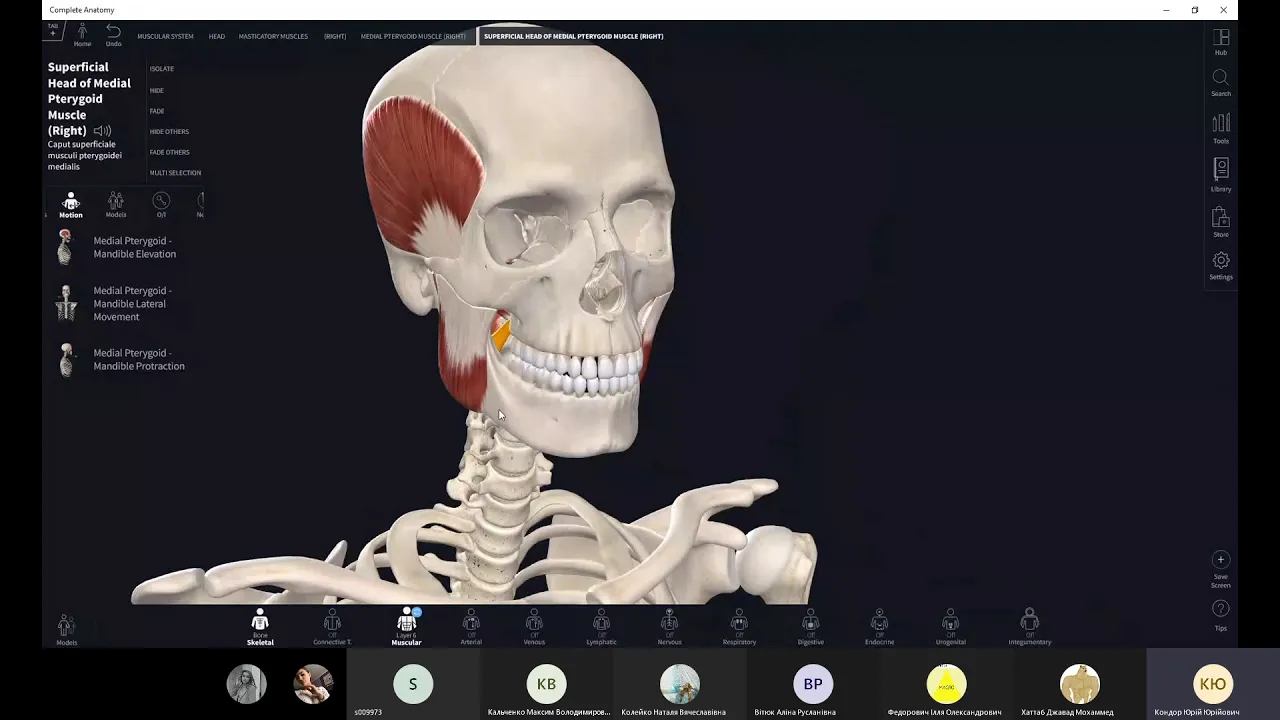
Task: Click the Complete Anatomy window title
Action: [x=82, y=10]
